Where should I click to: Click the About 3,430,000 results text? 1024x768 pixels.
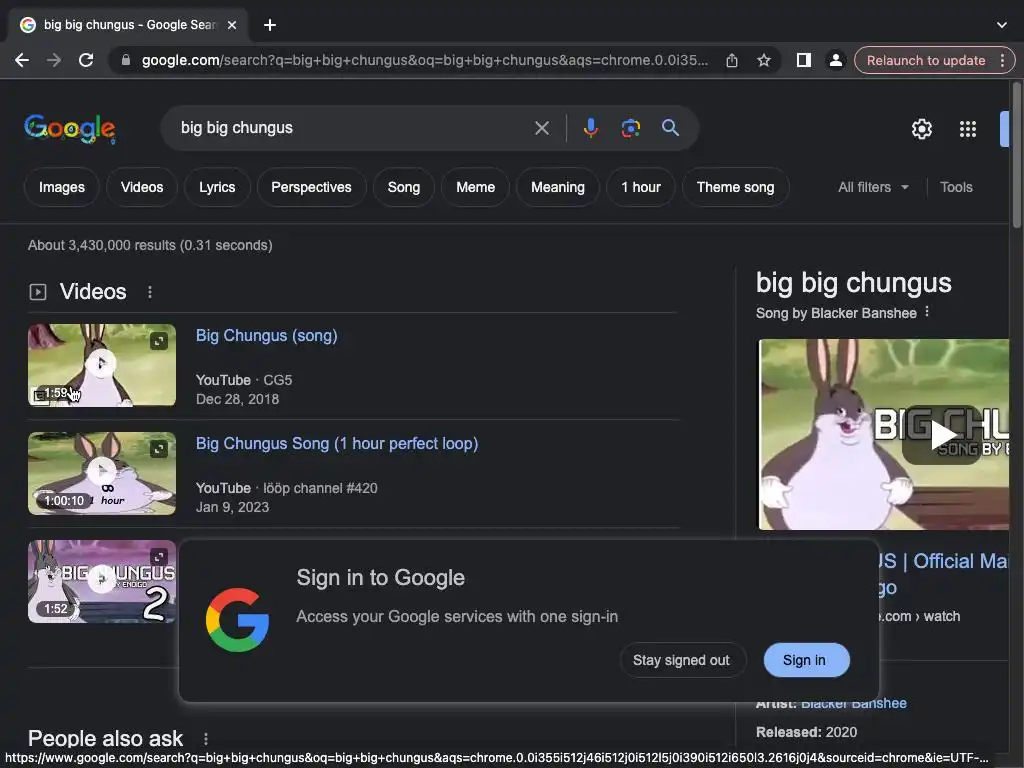point(150,246)
